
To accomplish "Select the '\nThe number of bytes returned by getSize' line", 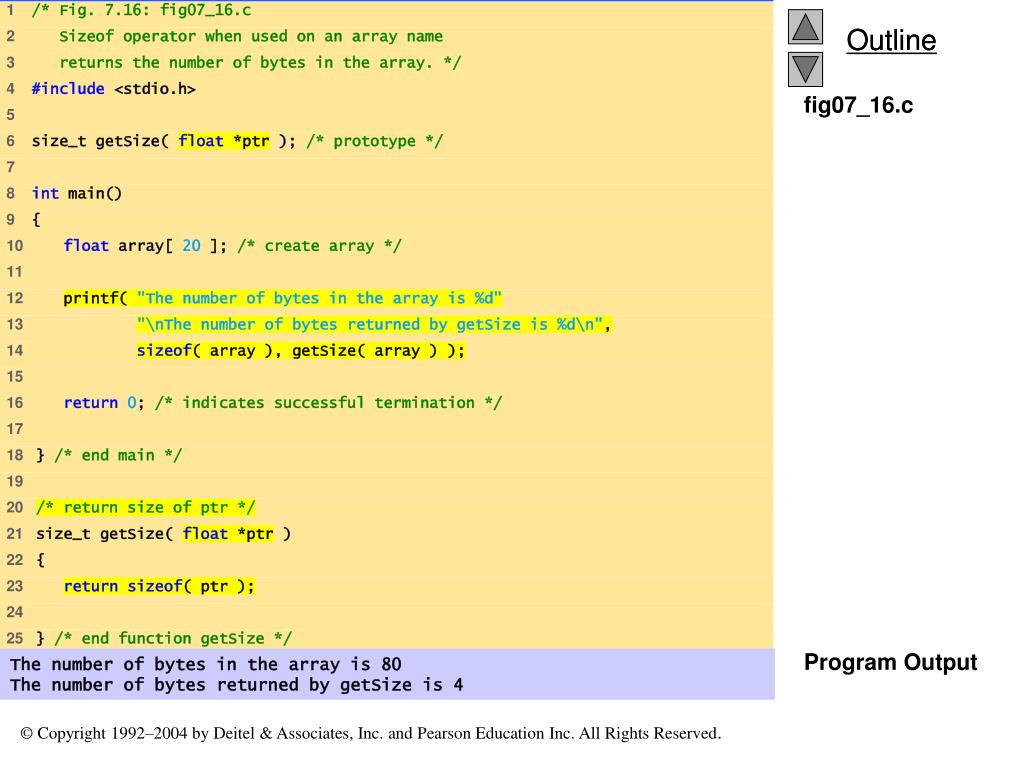I will pos(374,325).
